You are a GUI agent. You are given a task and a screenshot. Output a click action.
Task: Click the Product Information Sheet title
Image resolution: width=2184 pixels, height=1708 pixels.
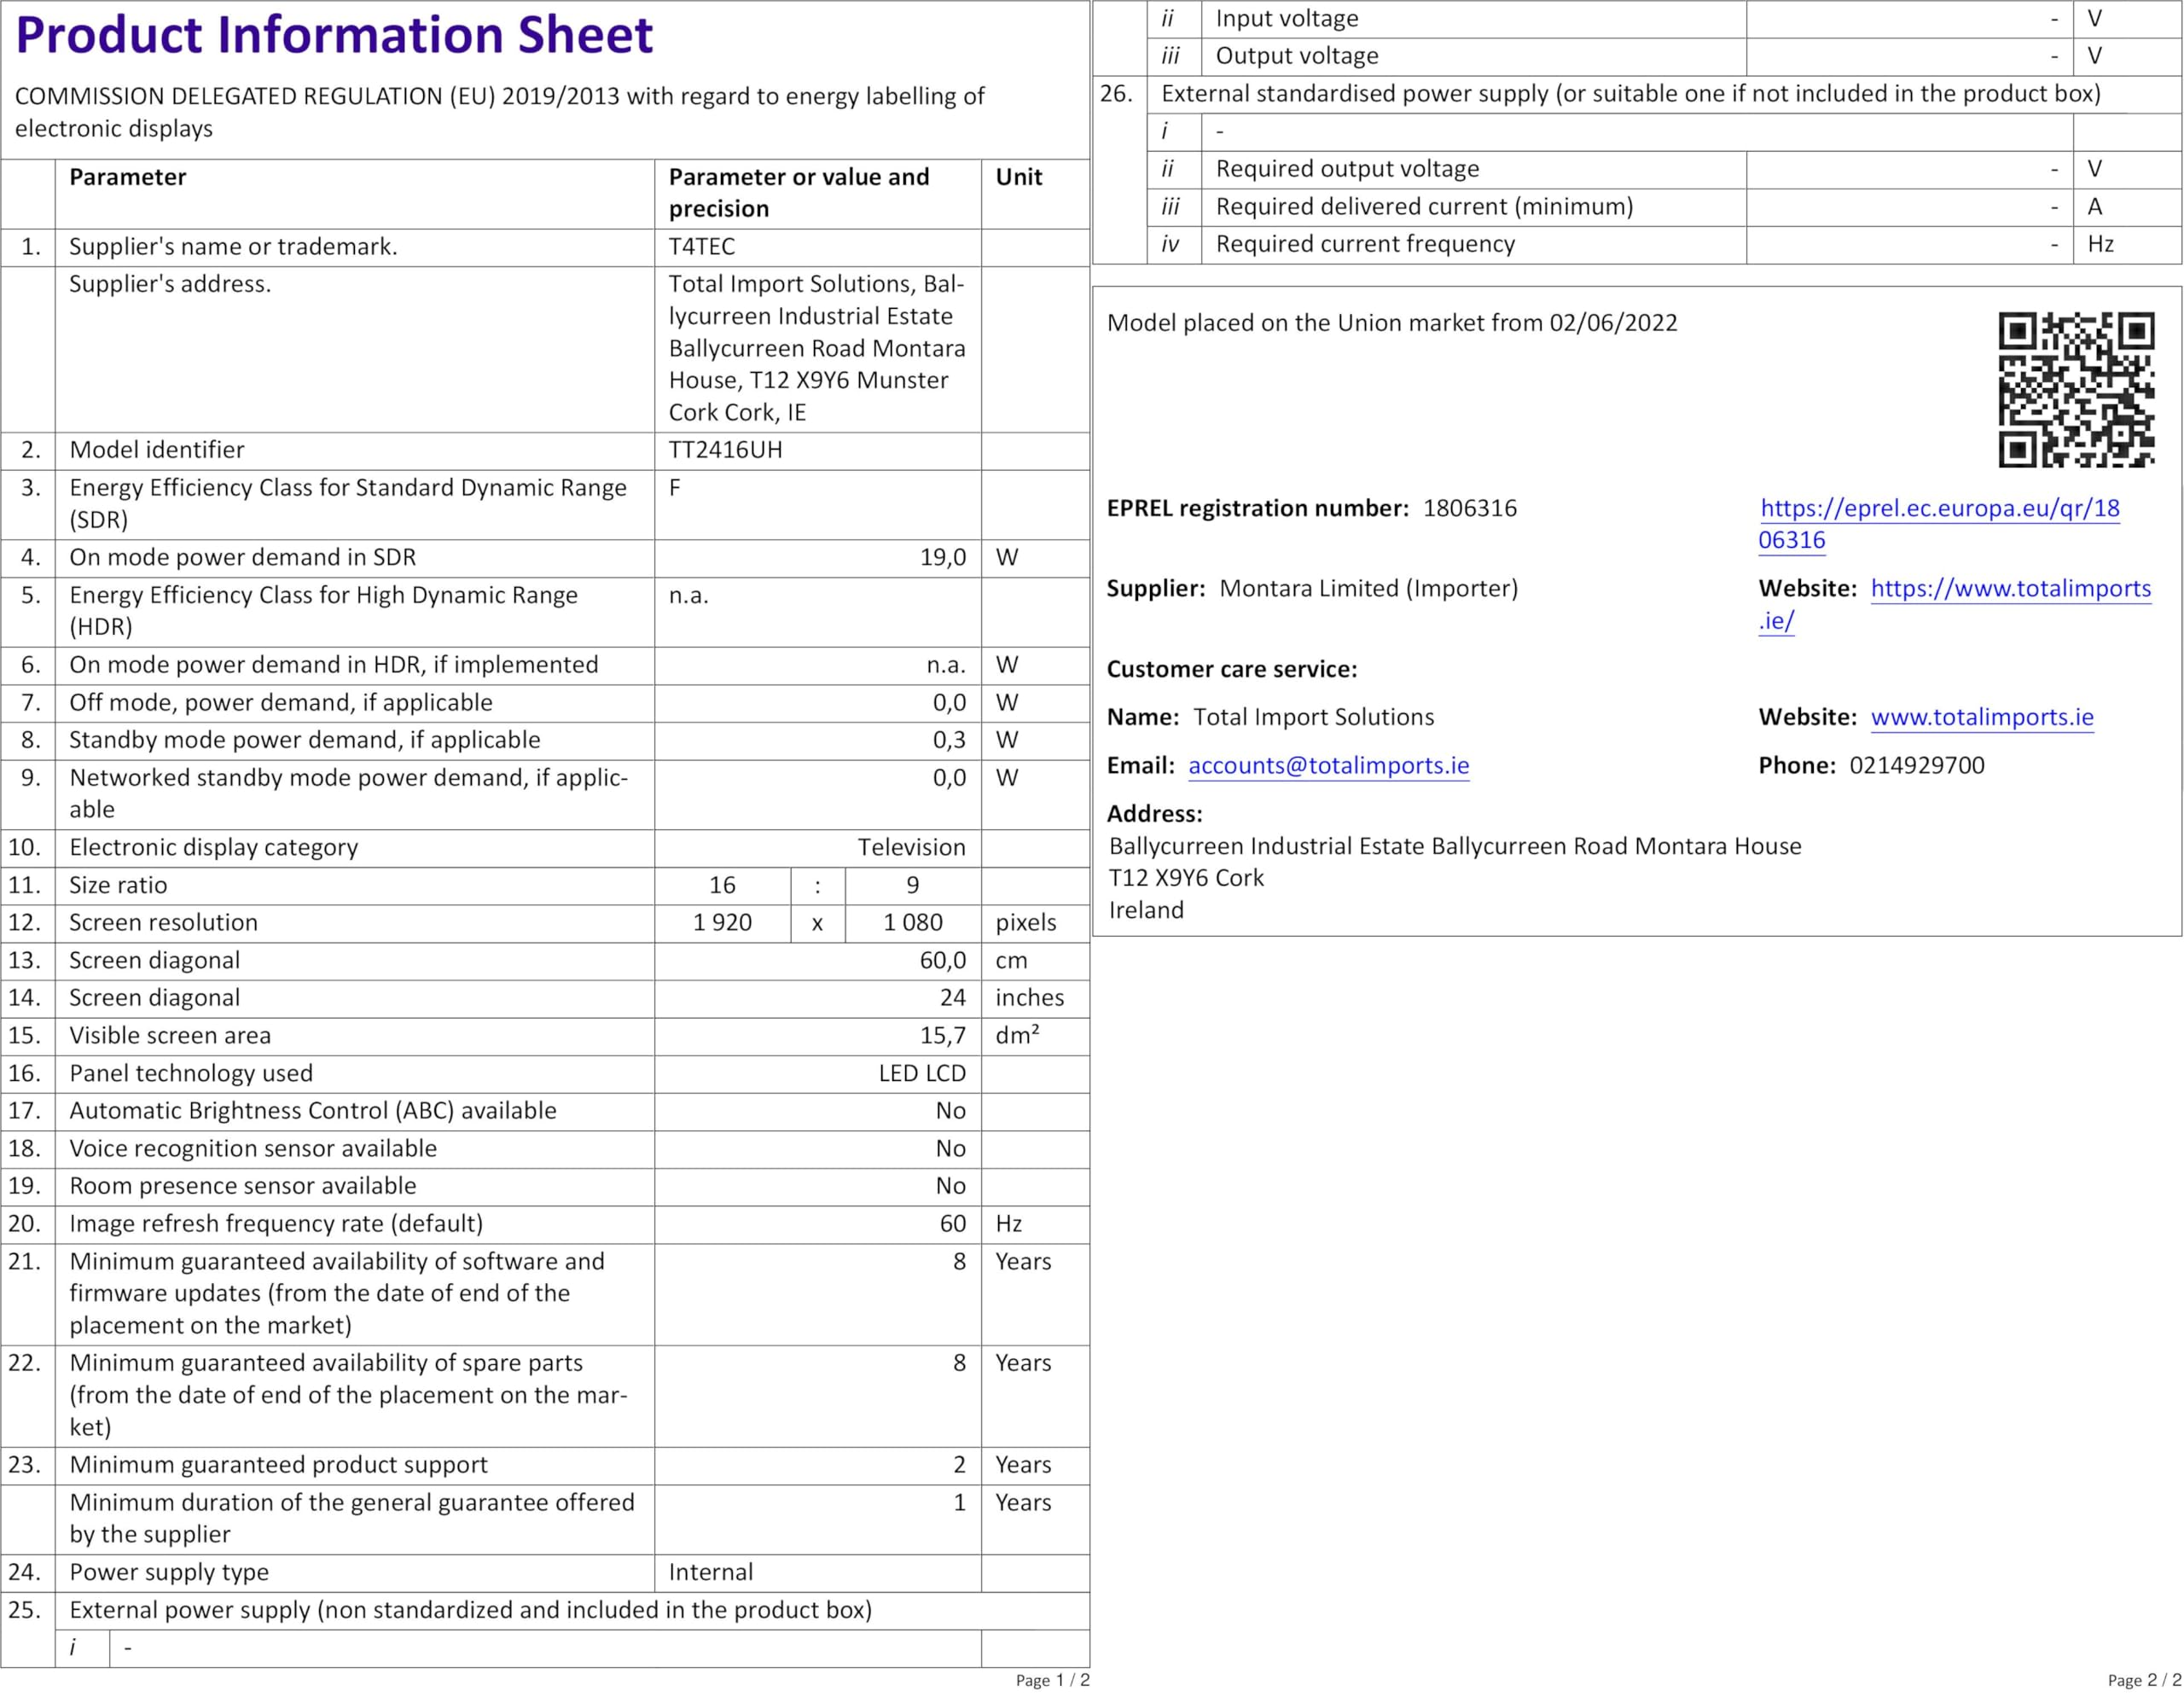point(334,36)
